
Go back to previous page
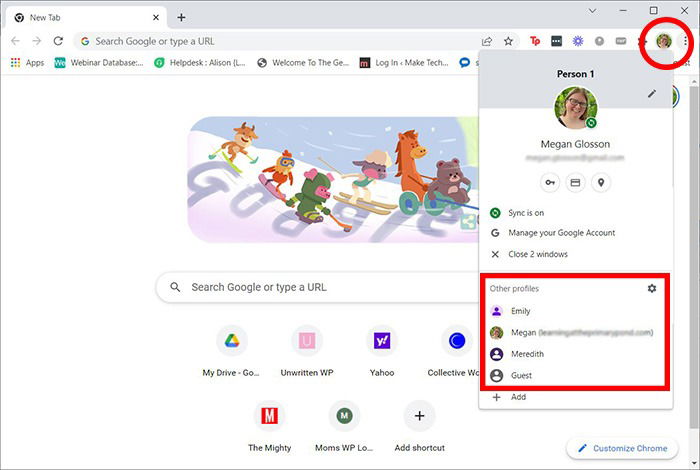(x=16, y=41)
